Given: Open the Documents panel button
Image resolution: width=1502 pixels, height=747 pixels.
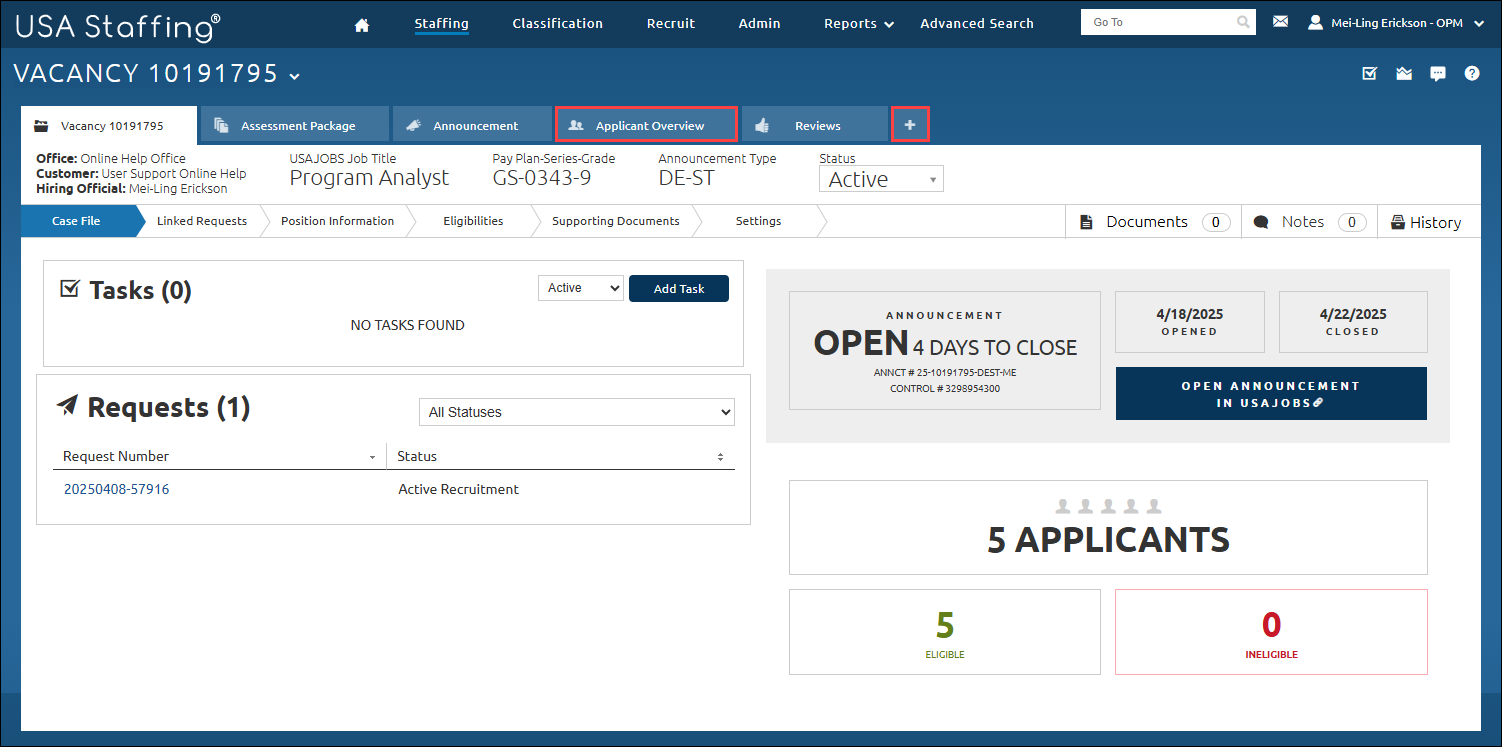Looking at the screenshot, I should tap(1153, 222).
